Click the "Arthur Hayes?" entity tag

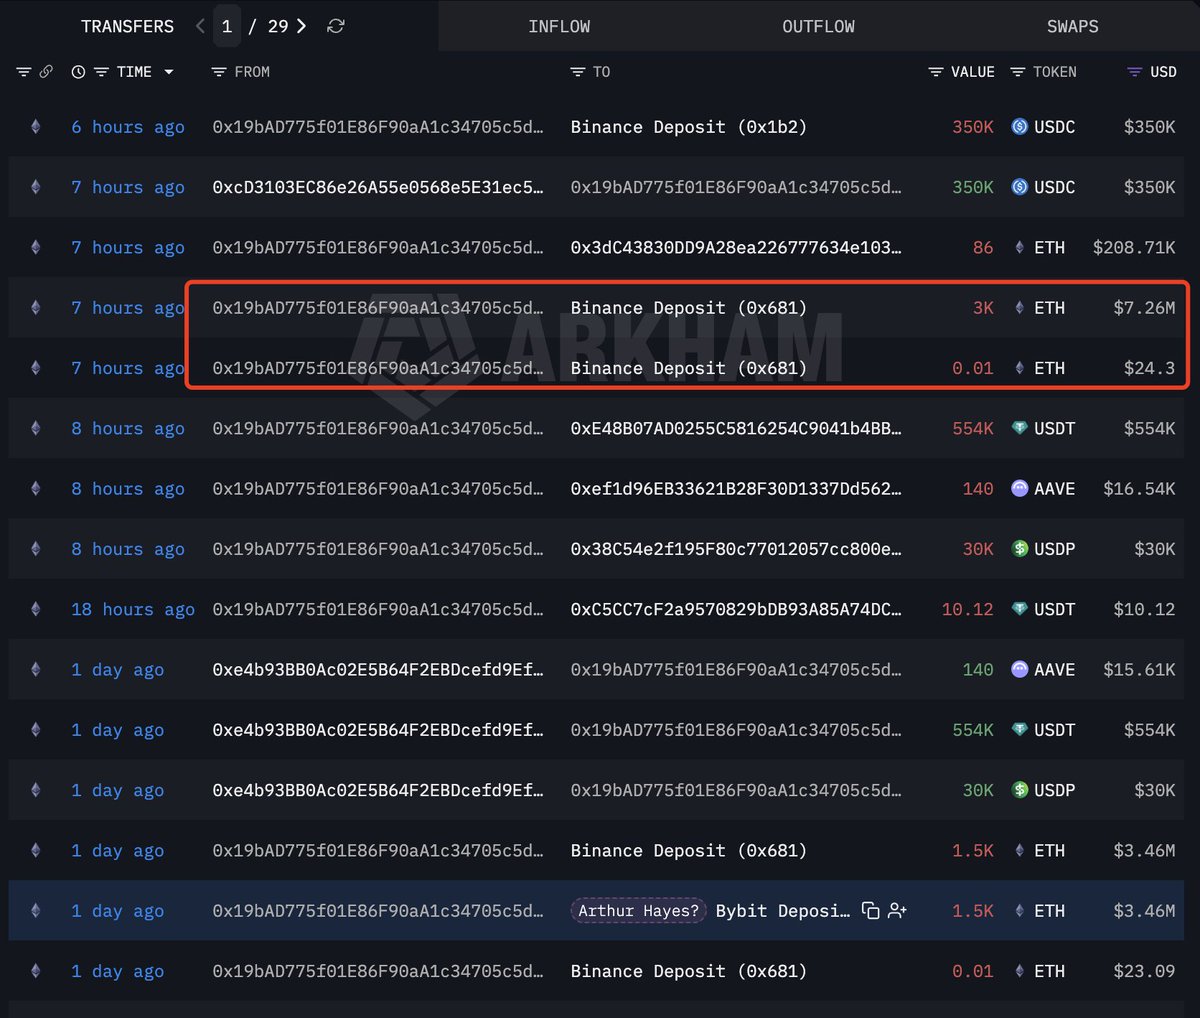638,911
